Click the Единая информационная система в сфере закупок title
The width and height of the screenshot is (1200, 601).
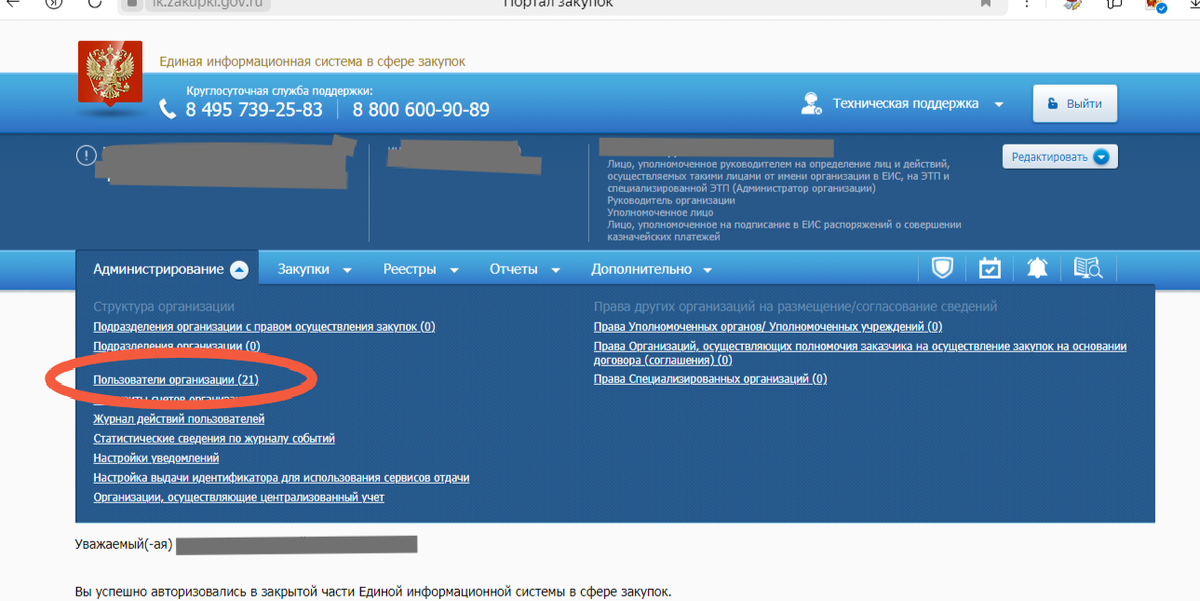pyautogui.click(x=312, y=62)
